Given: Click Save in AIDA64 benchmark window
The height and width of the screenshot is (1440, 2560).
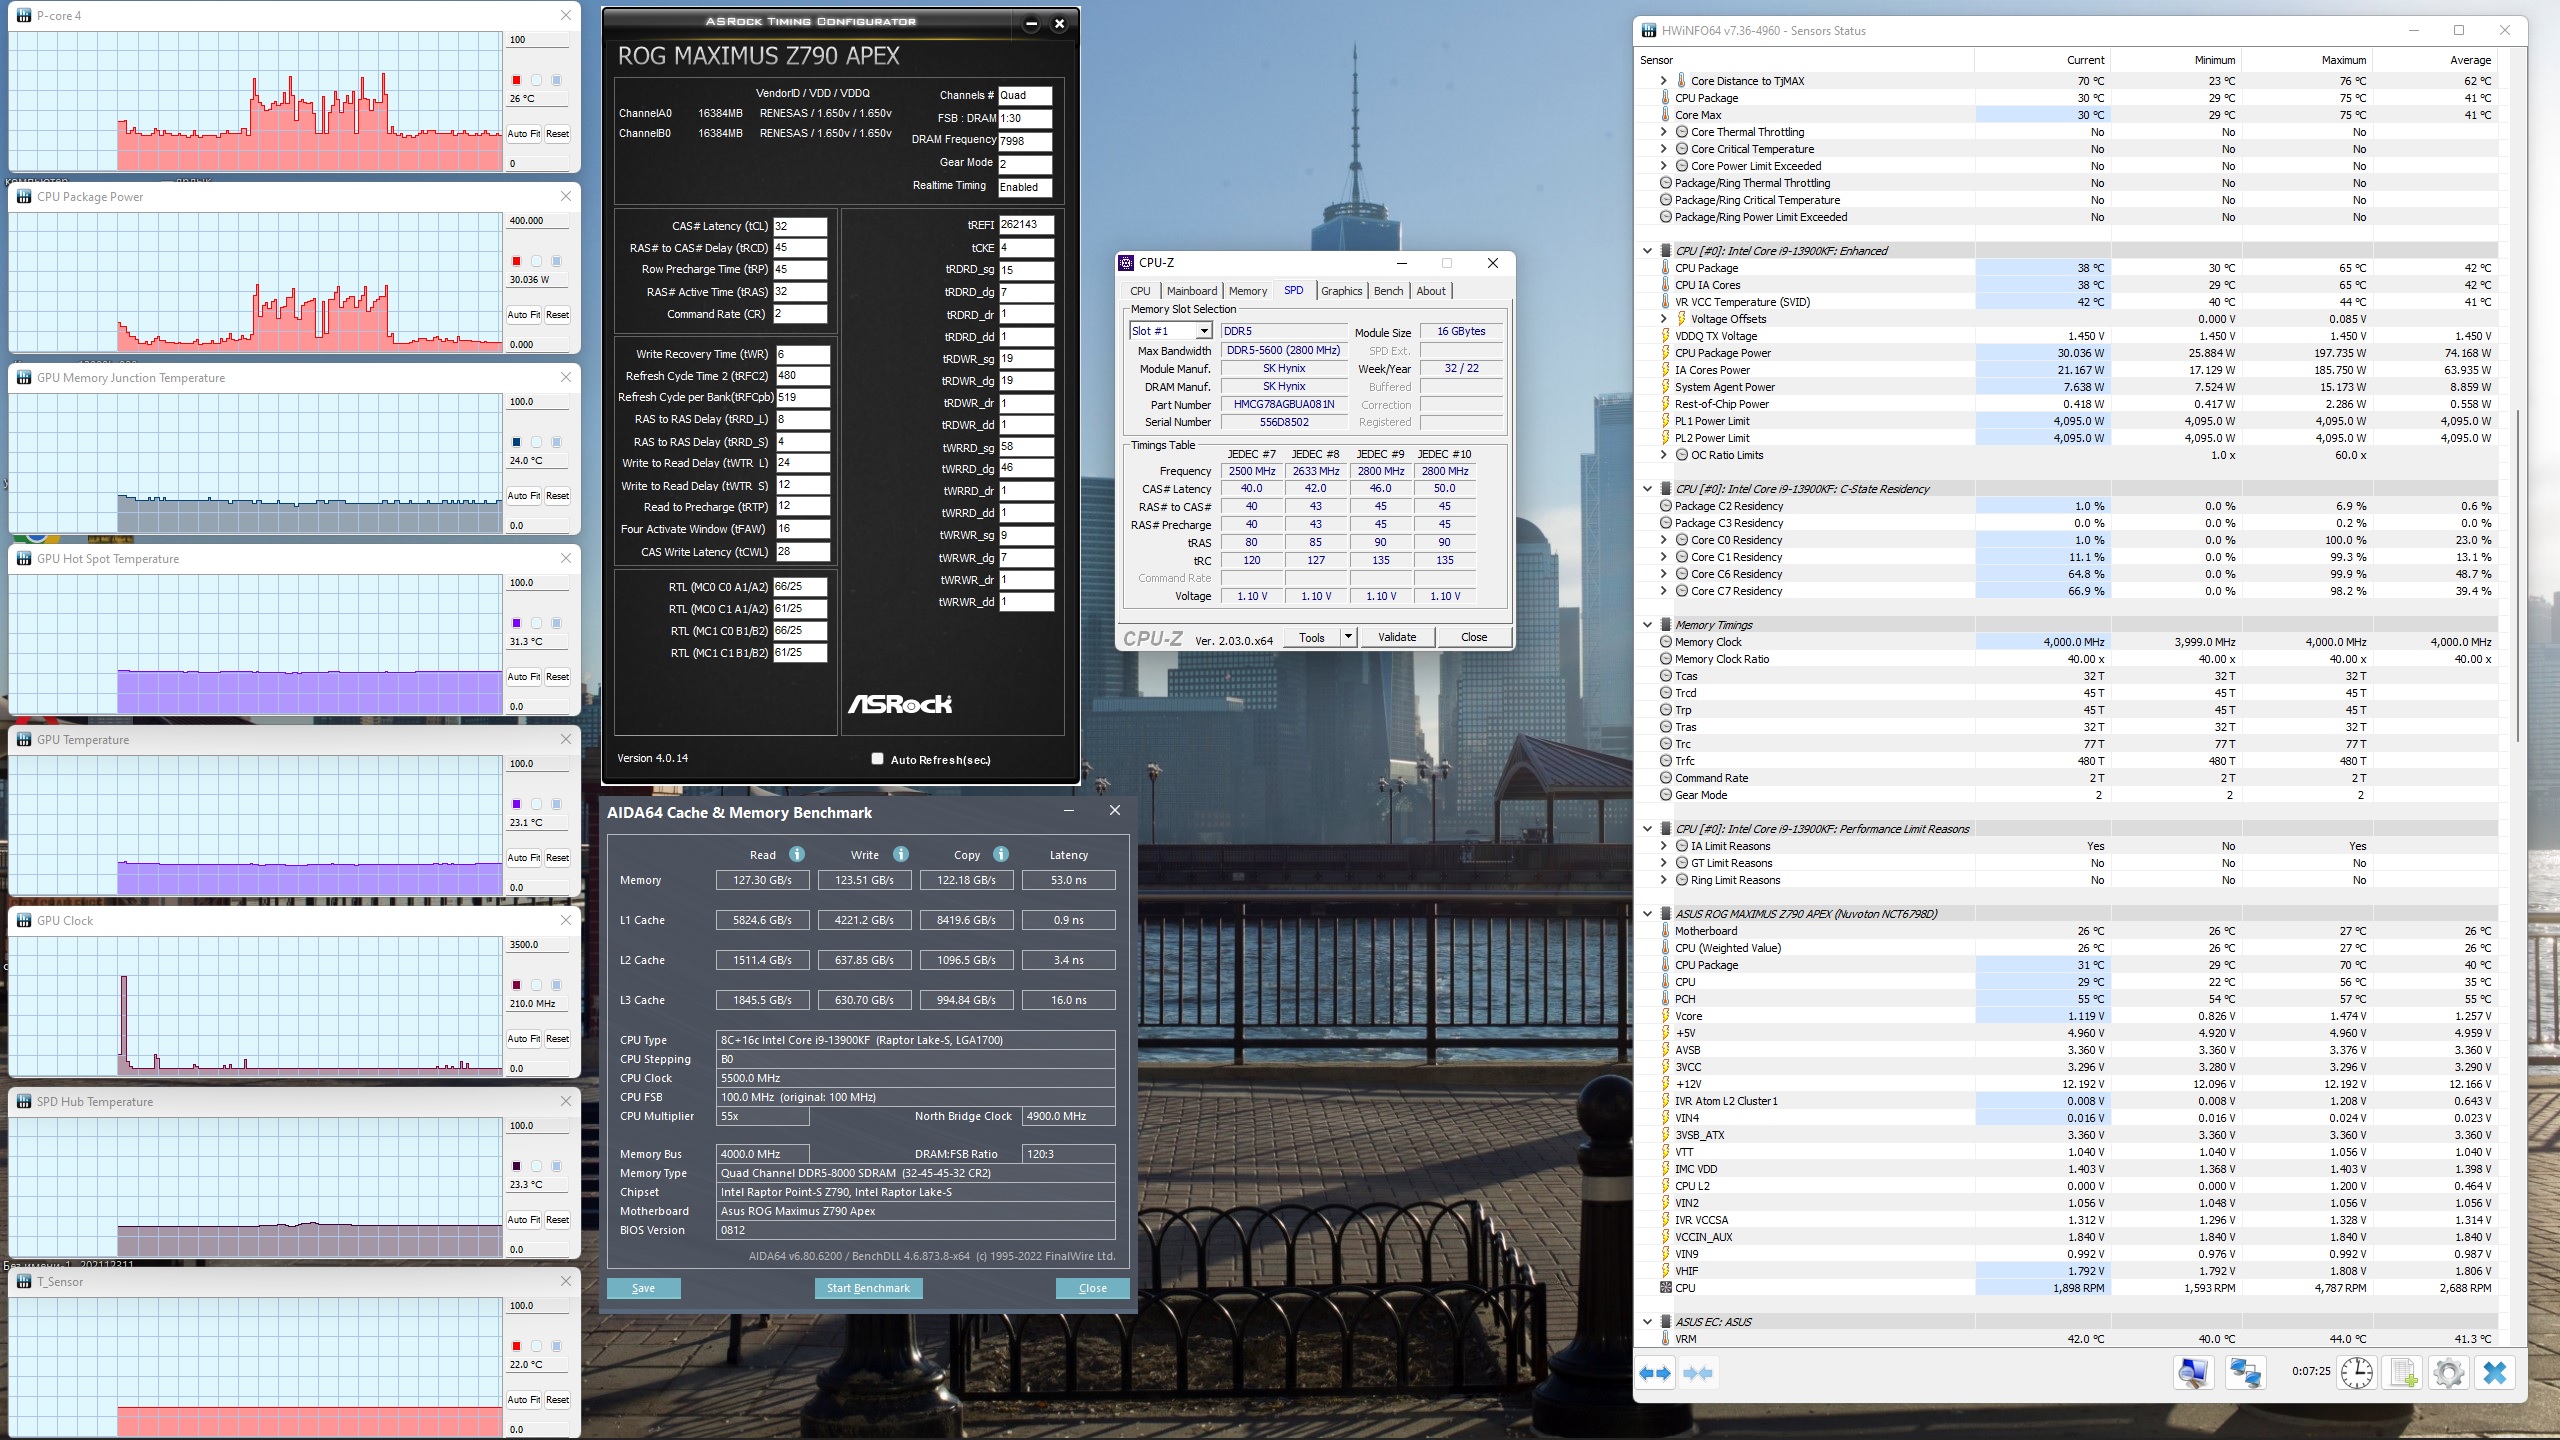Looking at the screenshot, I should 643,1288.
